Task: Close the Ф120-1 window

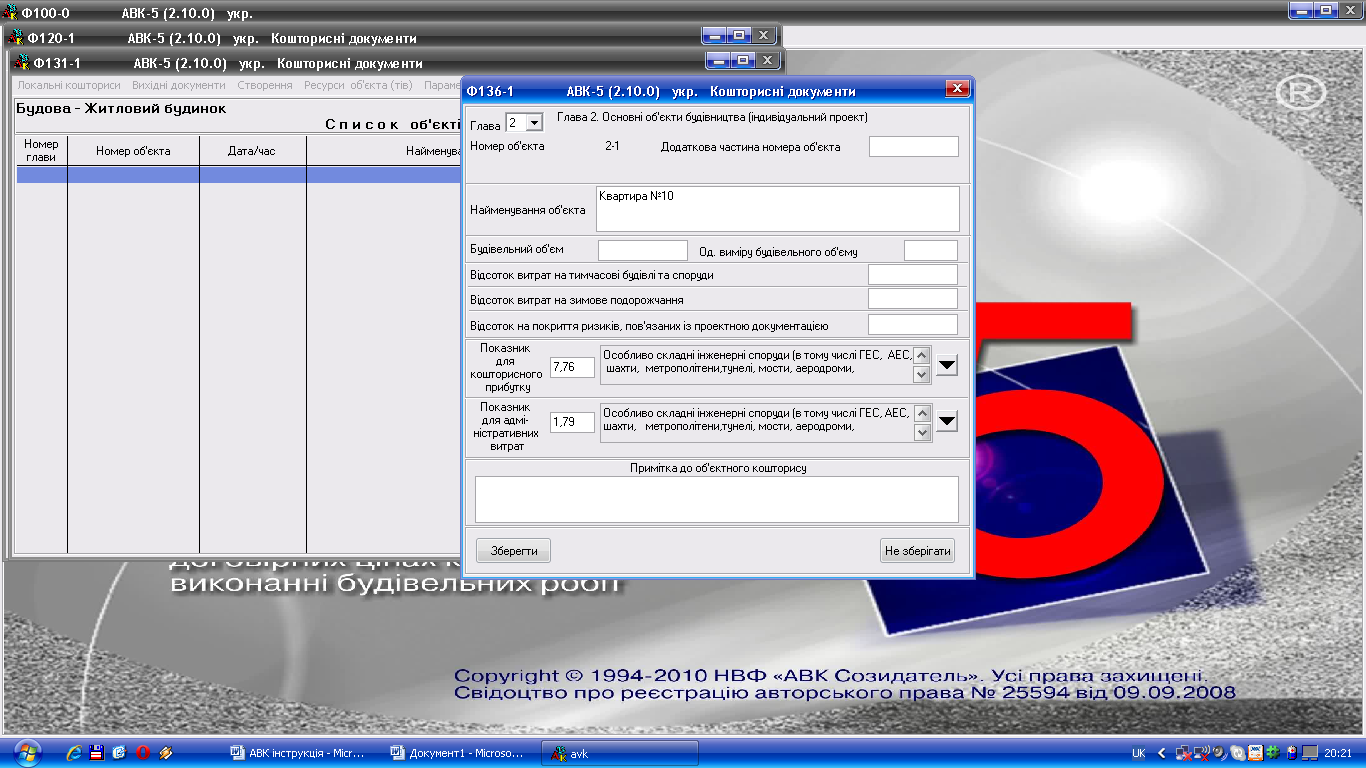Action: pos(763,36)
